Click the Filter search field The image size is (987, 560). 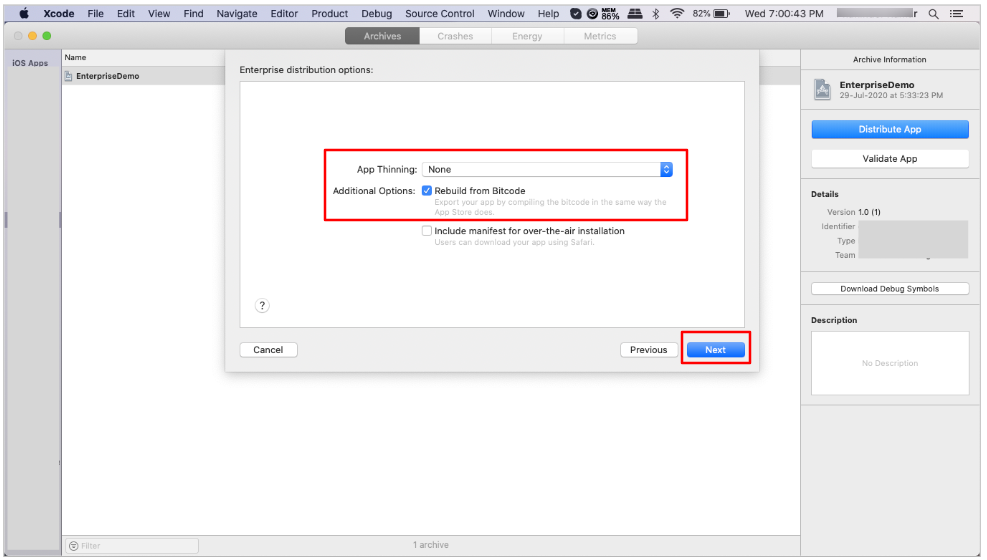coord(132,546)
